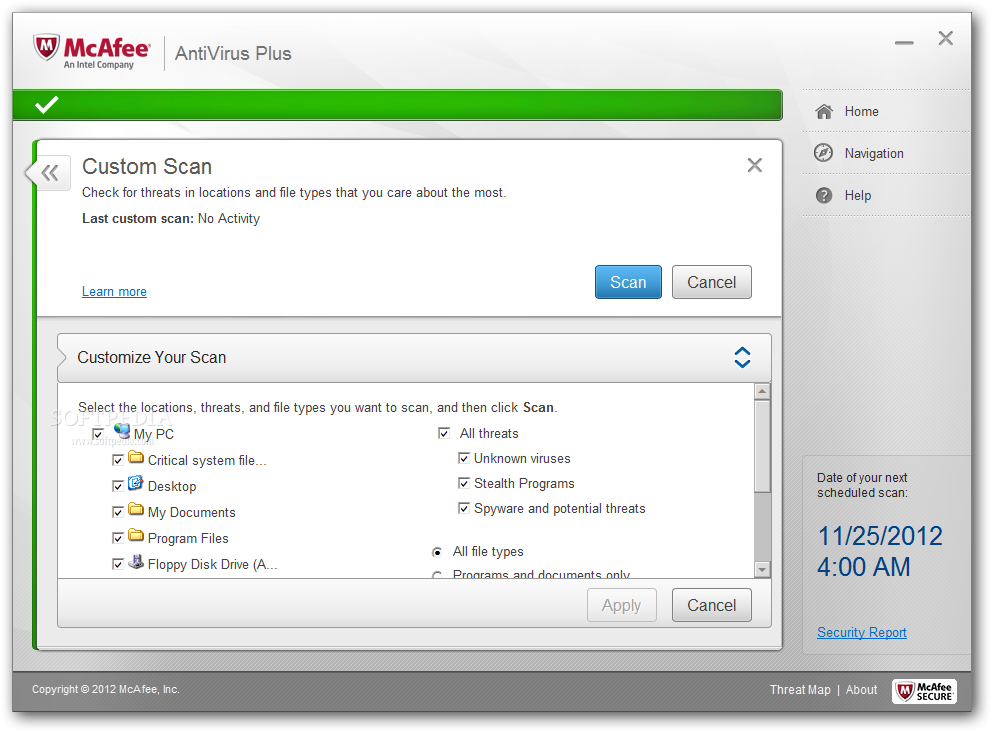The image size is (992, 732).
Task: Open the Threat Map link
Action: 800,690
